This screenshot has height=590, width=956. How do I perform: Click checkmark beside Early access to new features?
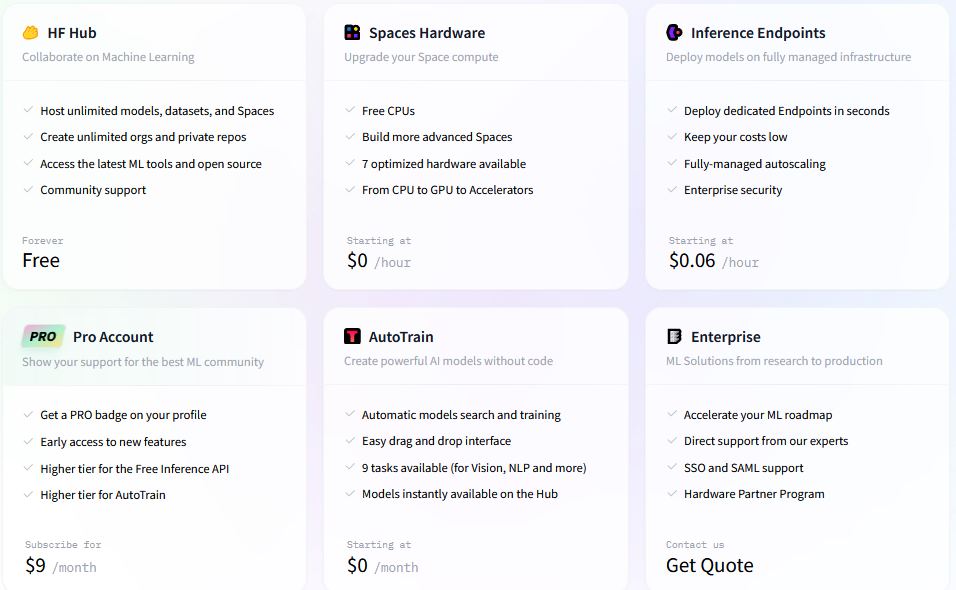tap(28, 441)
